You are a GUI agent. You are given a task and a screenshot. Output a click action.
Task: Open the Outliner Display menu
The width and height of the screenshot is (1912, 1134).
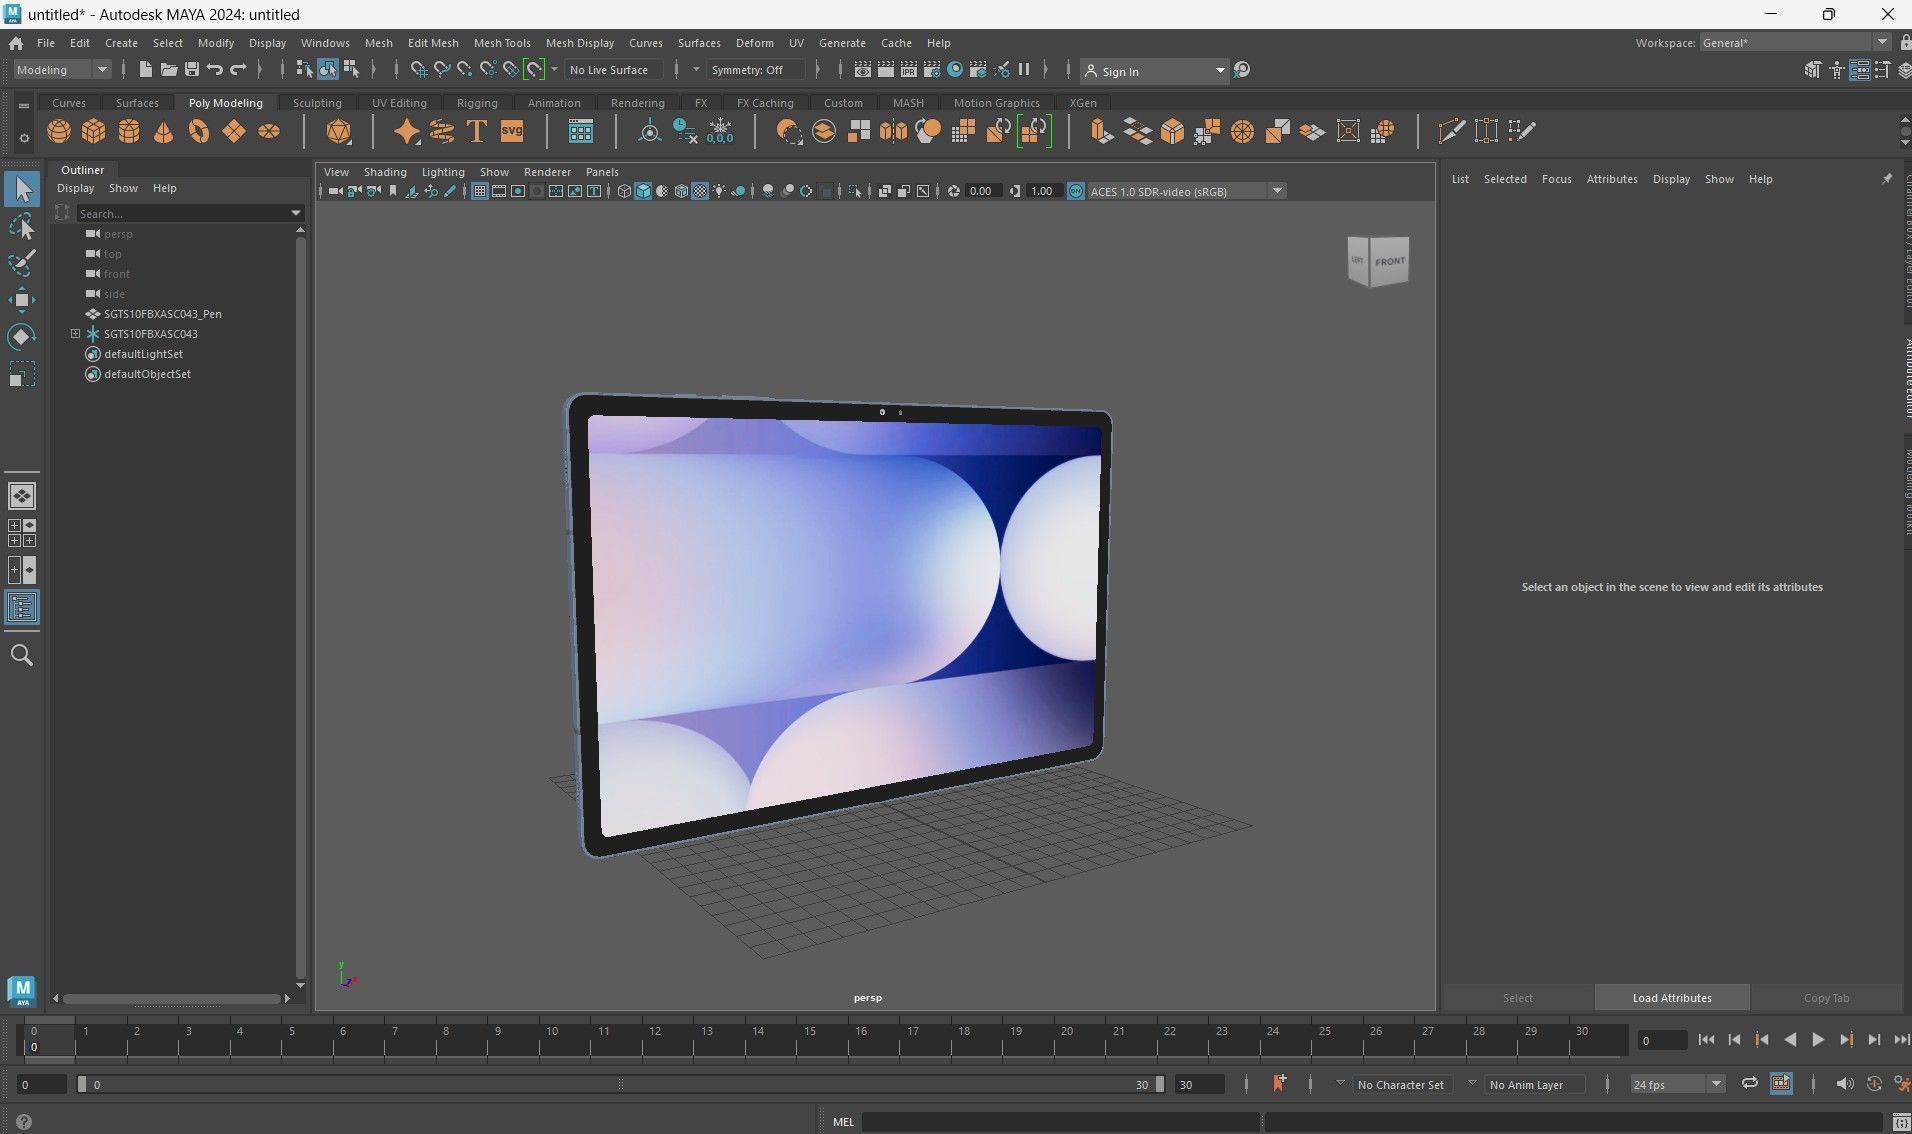point(75,188)
